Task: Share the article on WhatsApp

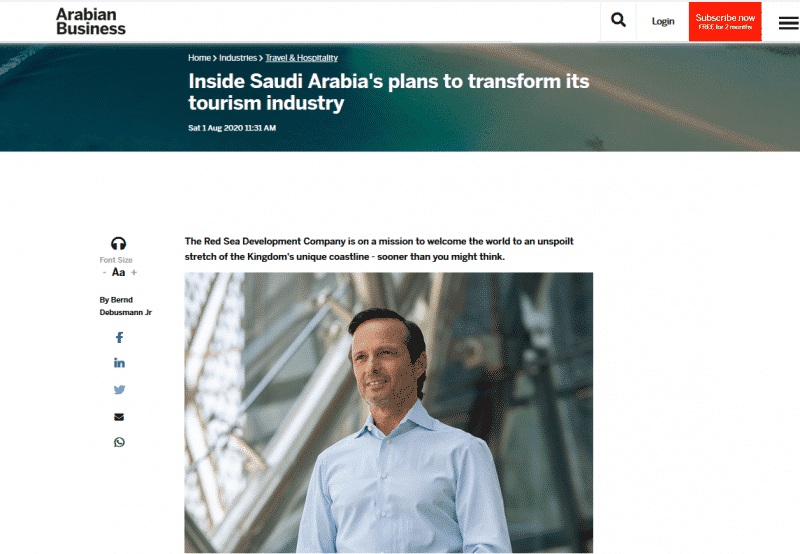Action: pyautogui.click(x=119, y=442)
